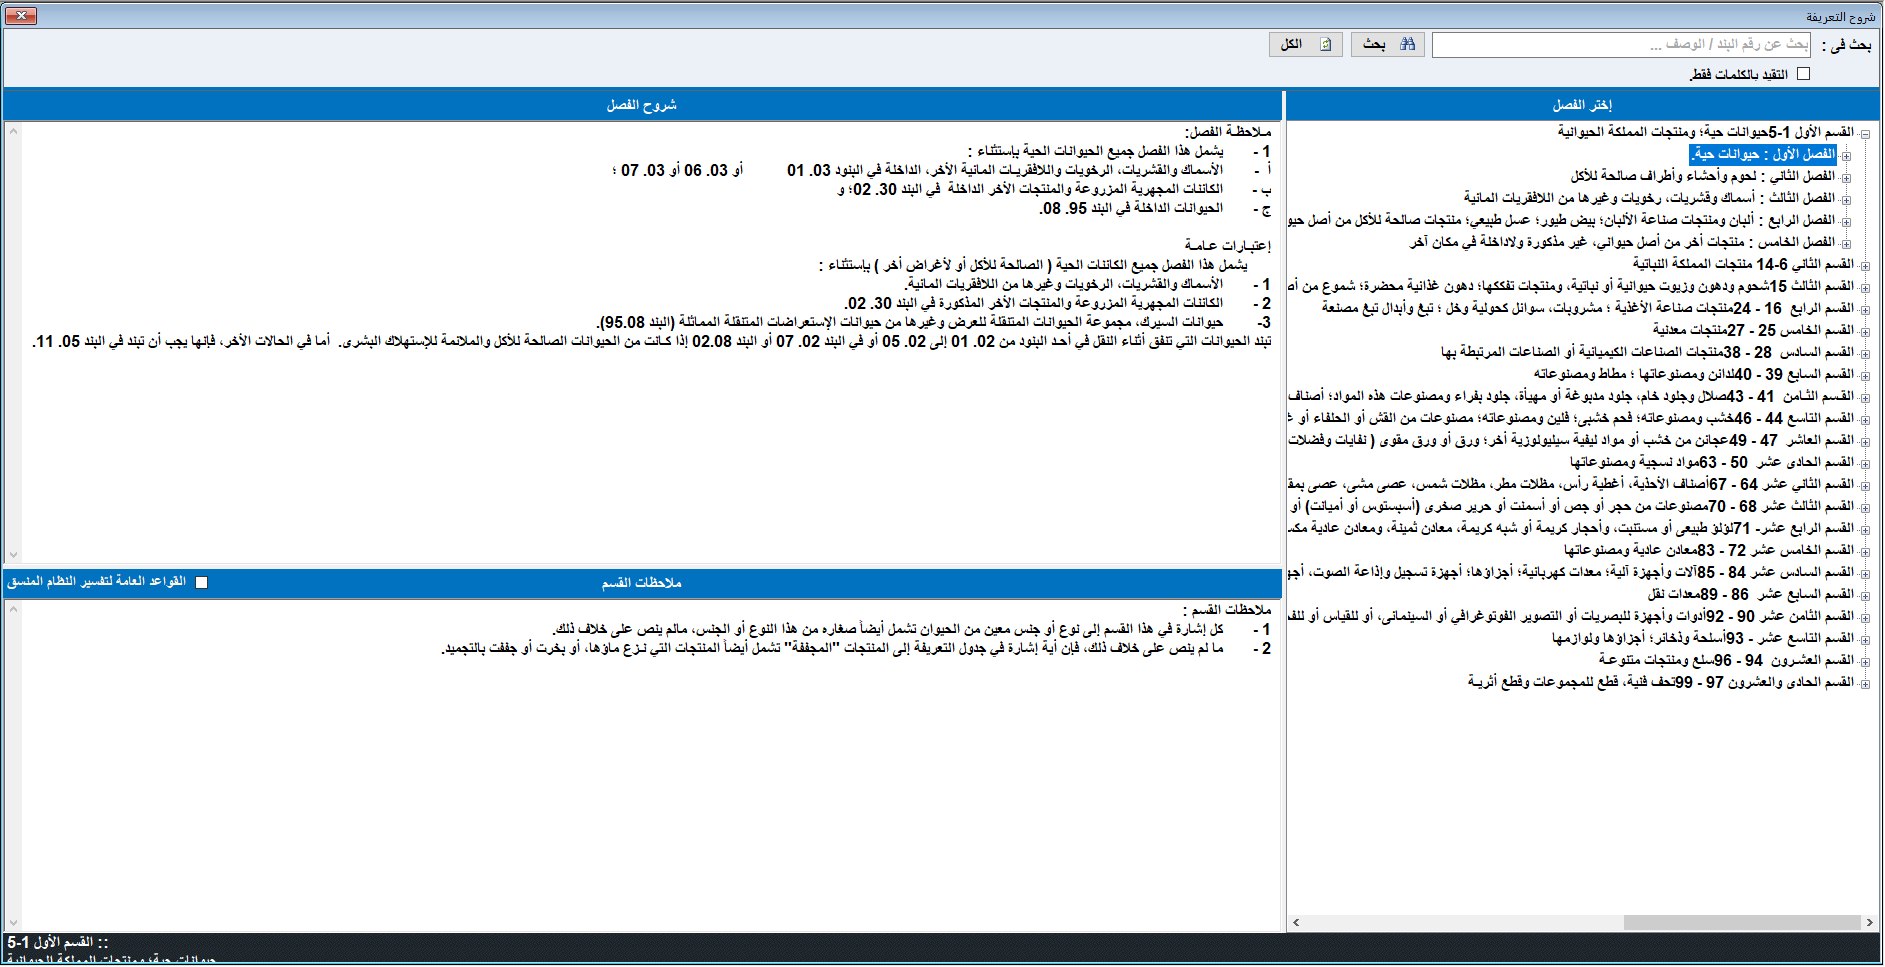Click the شروط الفصل panel header
Image resolution: width=1885 pixels, height=967 pixels.
[642, 105]
